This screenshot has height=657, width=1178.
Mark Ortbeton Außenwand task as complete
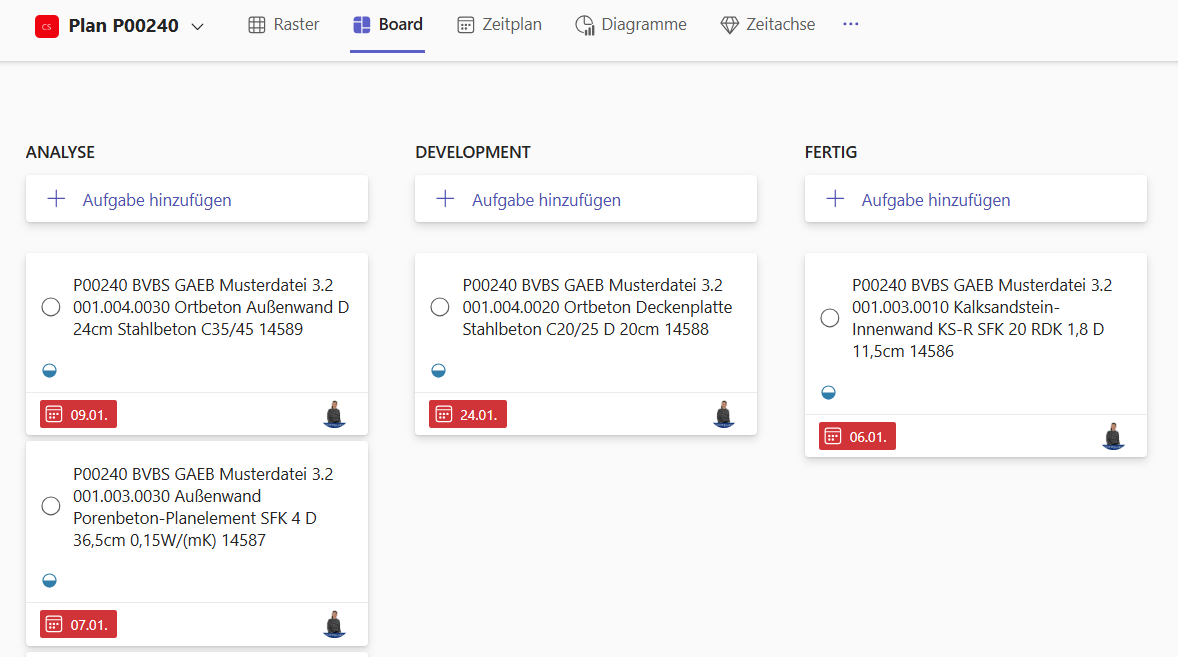point(51,307)
